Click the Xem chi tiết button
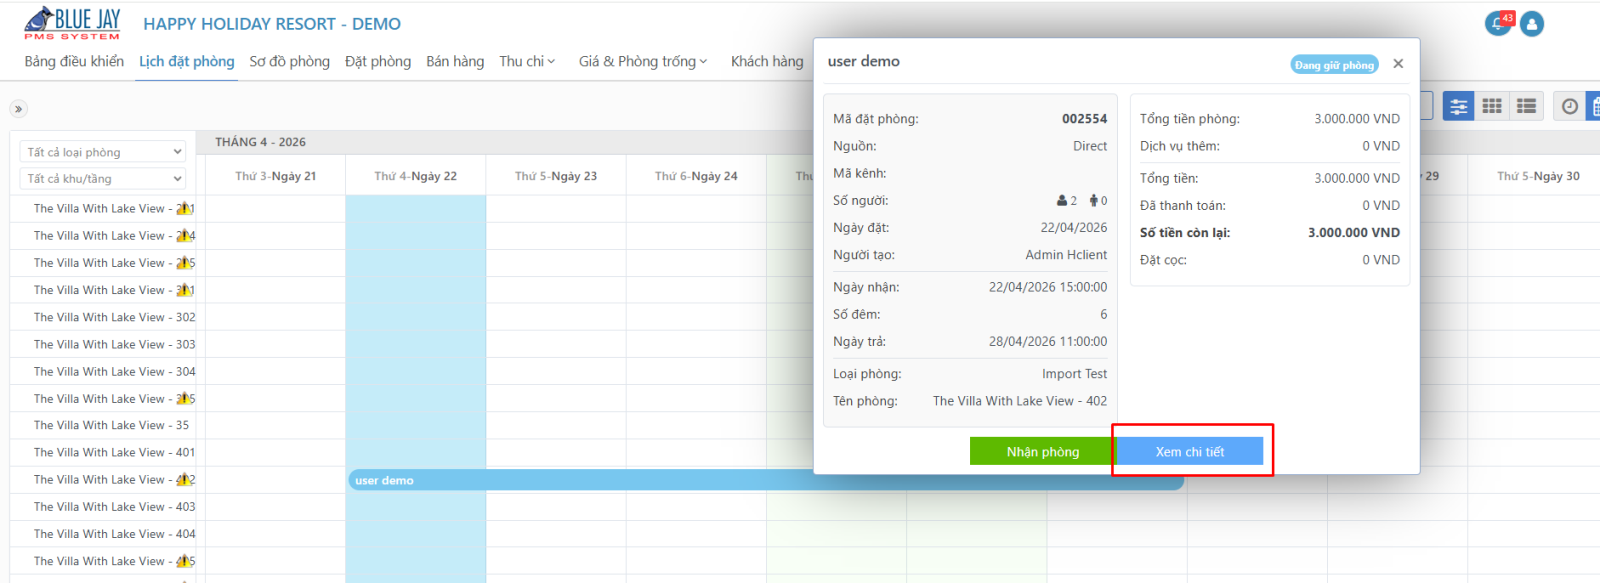Screen dimensions: 1600x583 1190,452
